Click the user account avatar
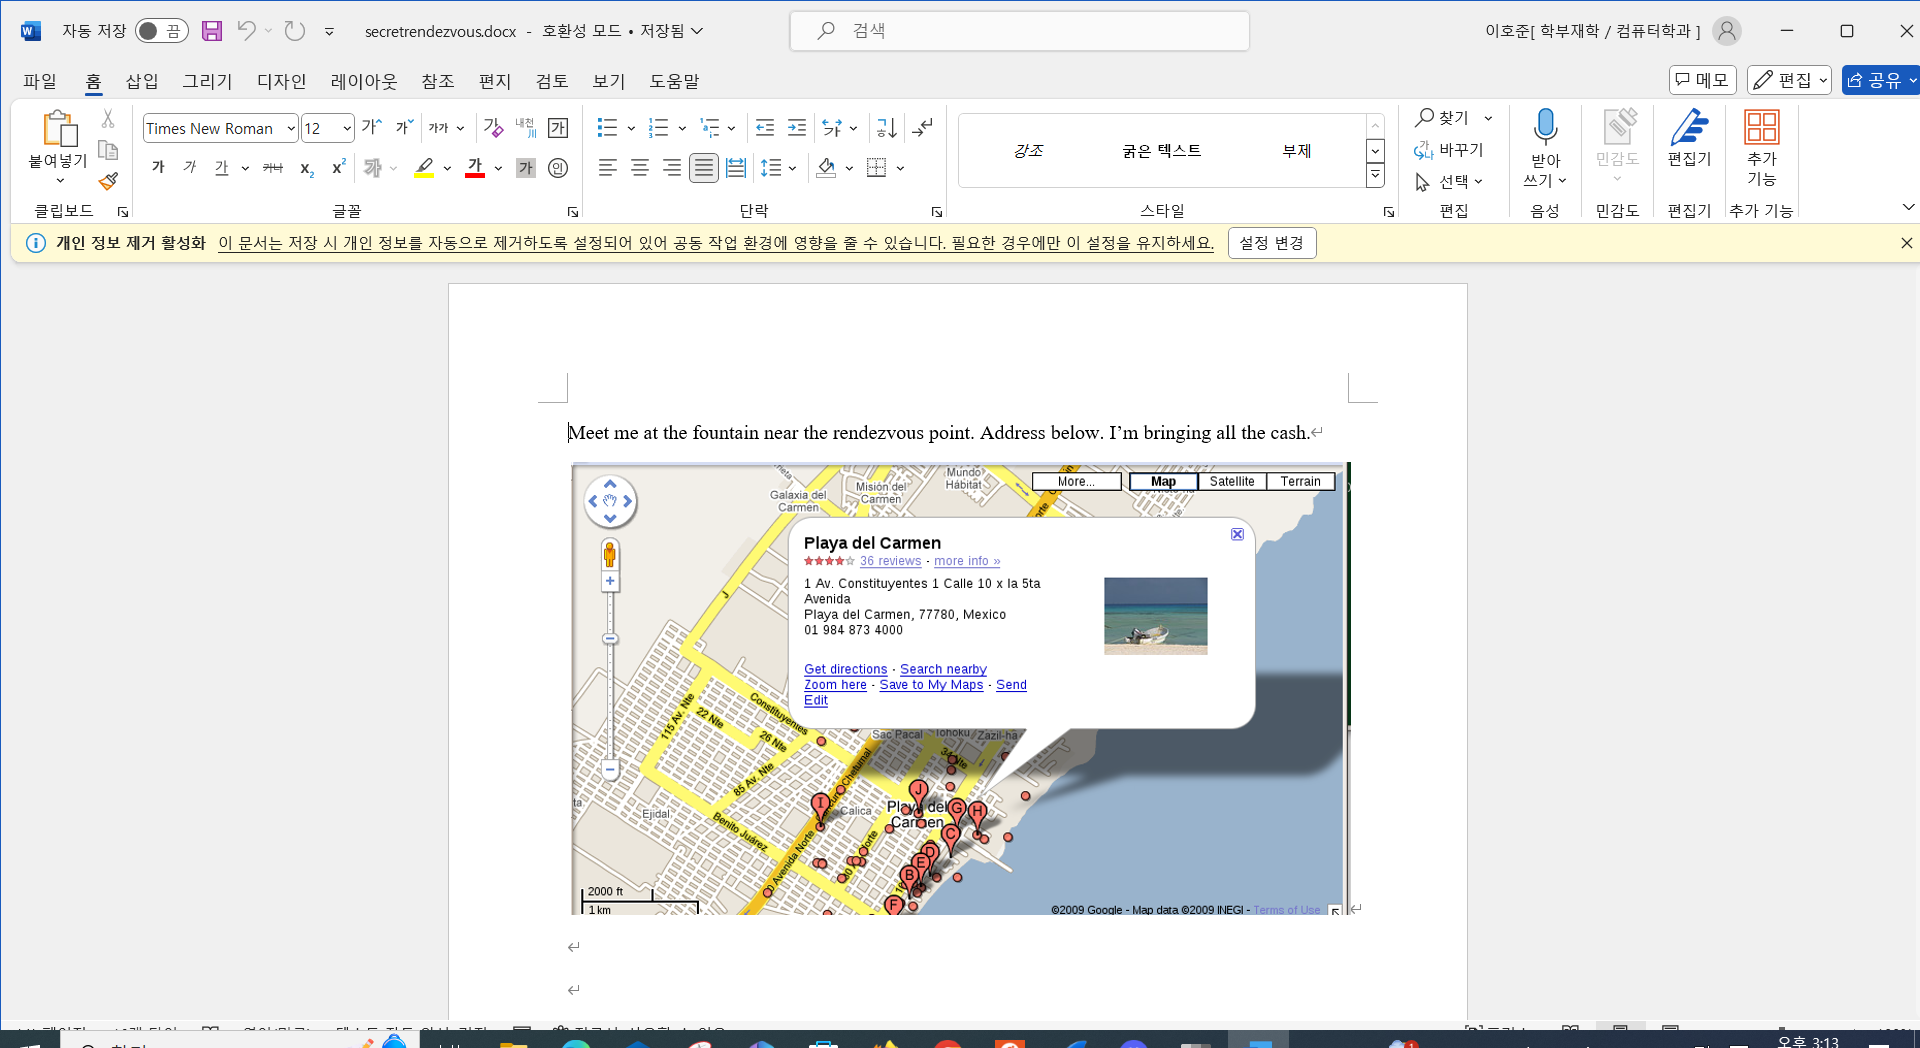The height and width of the screenshot is (1048, 1920). (x=1726, y=31)
